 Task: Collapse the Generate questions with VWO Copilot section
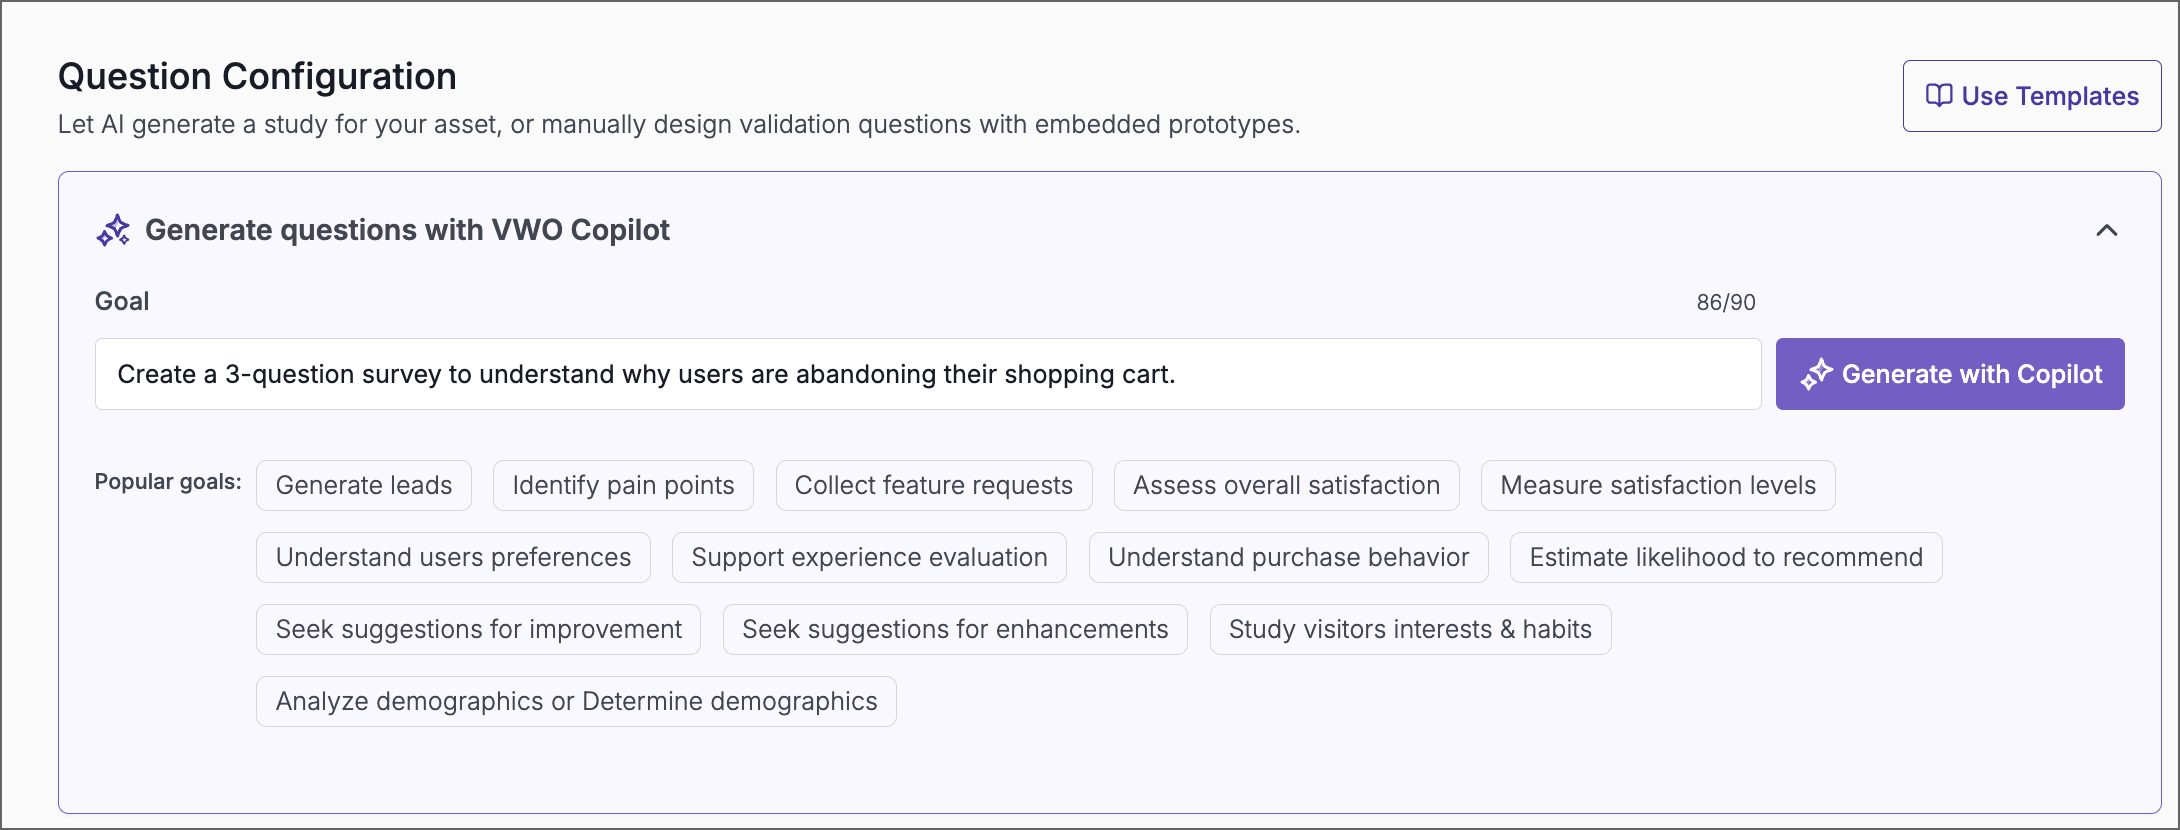pos(2107,231)
